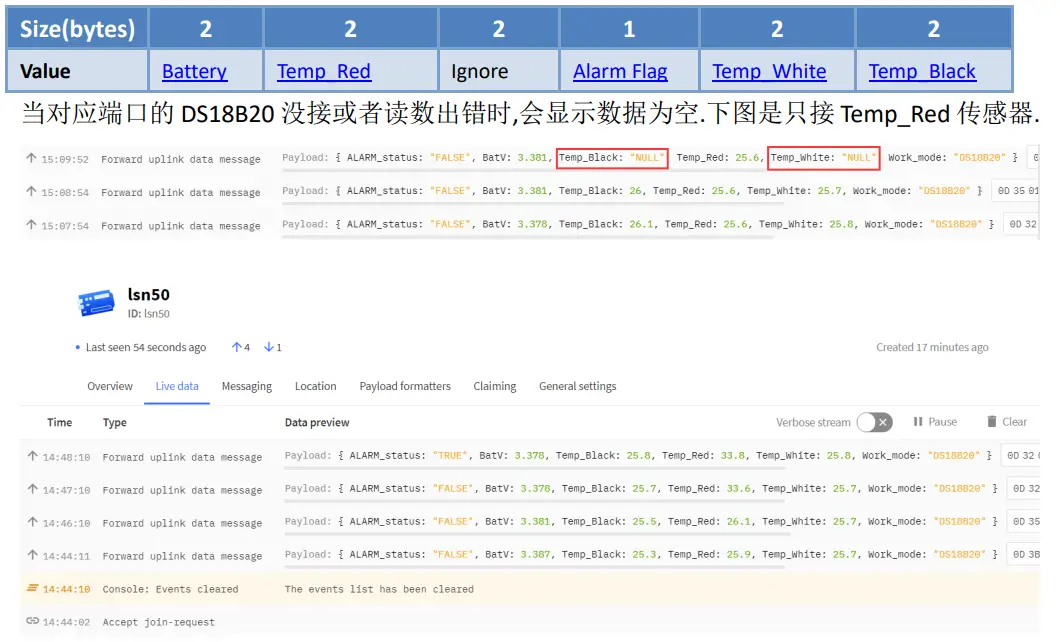Click the downlink count arrow icon
This screenshot has height=642, width=1060.
pyautogui.click(x=268, y=348)
